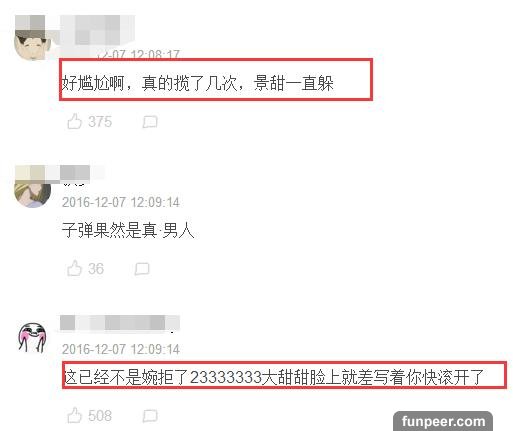The image size is (513, 431).
Task: Like the comment with 375 likes
Action: coord(75,121)
